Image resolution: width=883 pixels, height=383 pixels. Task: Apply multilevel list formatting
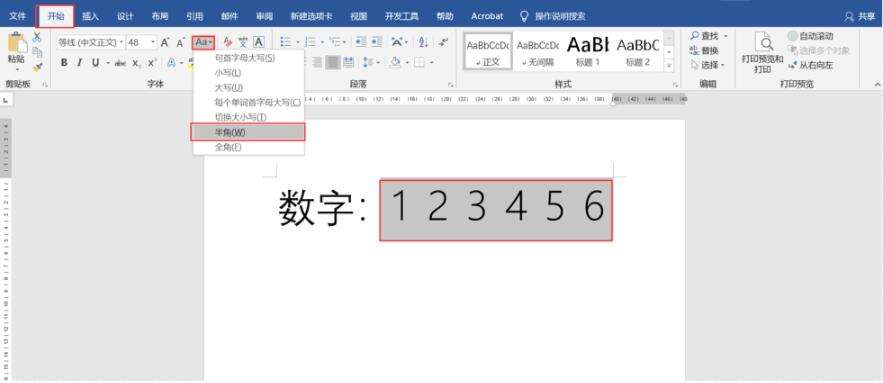[335, 42]
